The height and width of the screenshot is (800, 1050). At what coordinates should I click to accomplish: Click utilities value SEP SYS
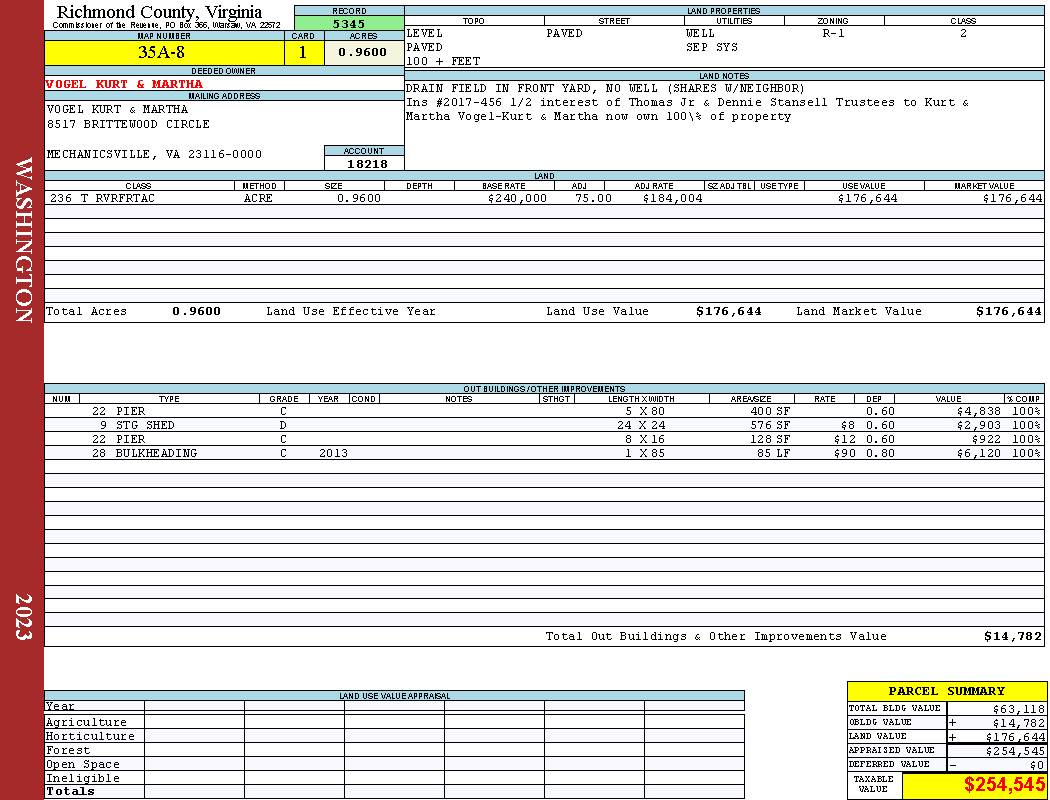click(x=711, y=48)
